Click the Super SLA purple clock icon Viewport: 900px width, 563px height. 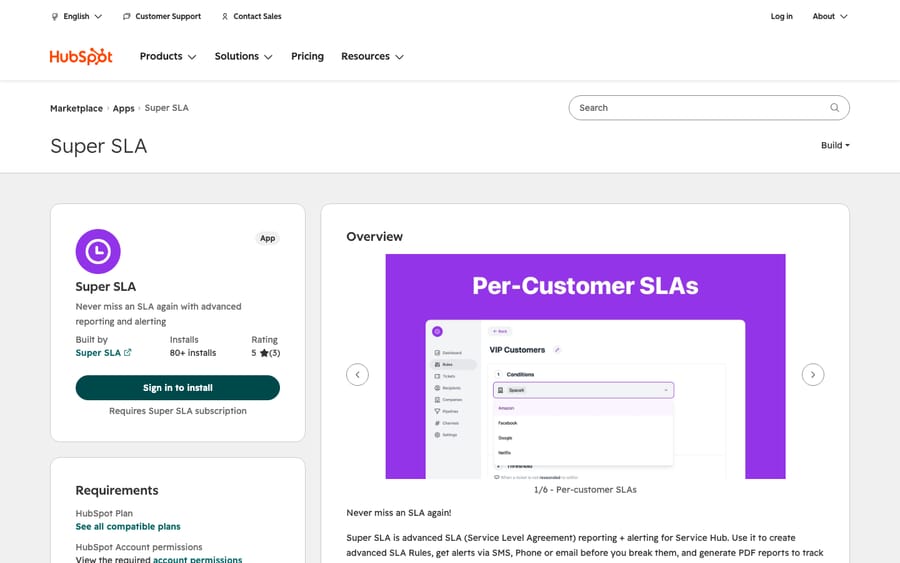tap(98, 251)
